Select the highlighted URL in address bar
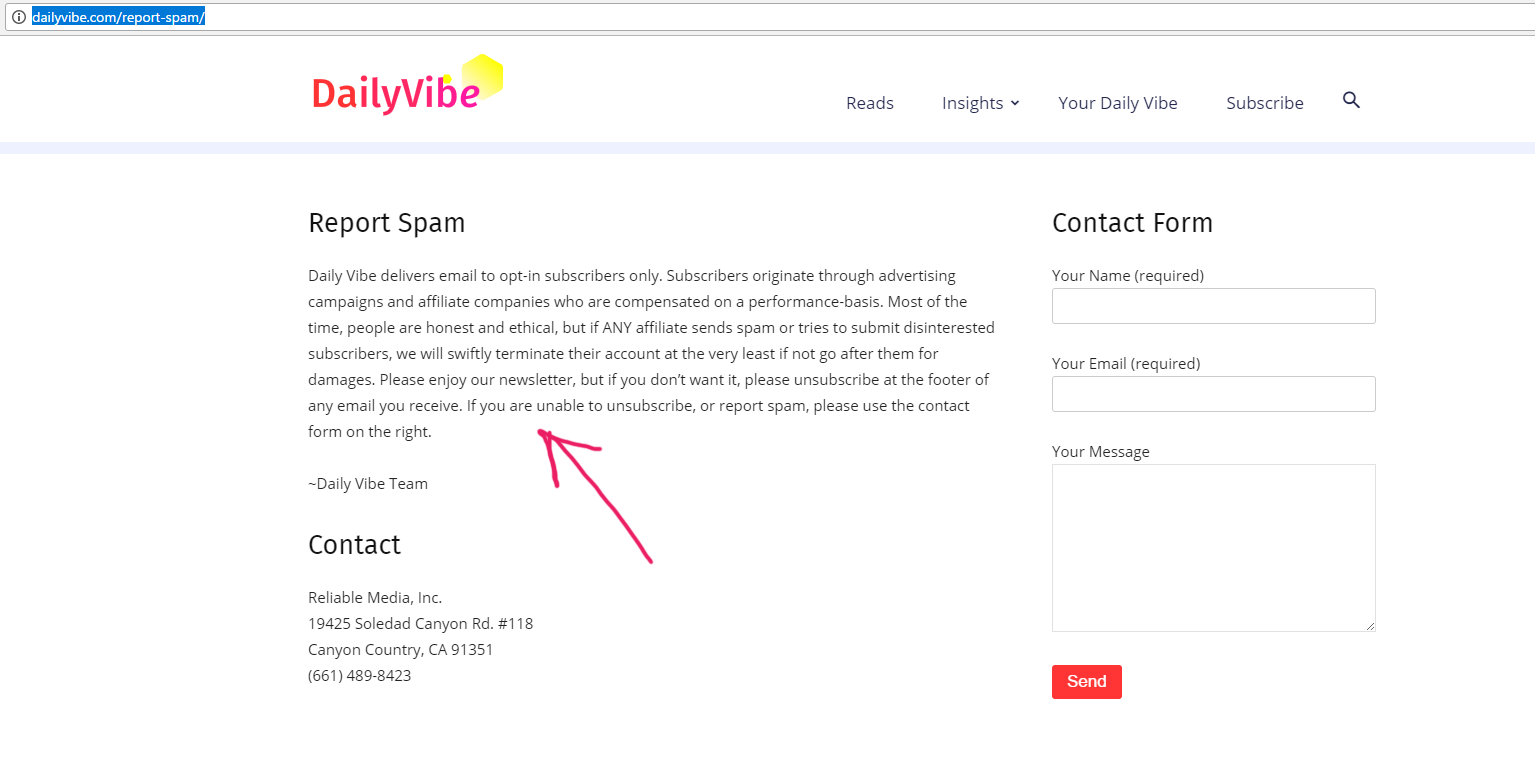 [x=118, y=17]
